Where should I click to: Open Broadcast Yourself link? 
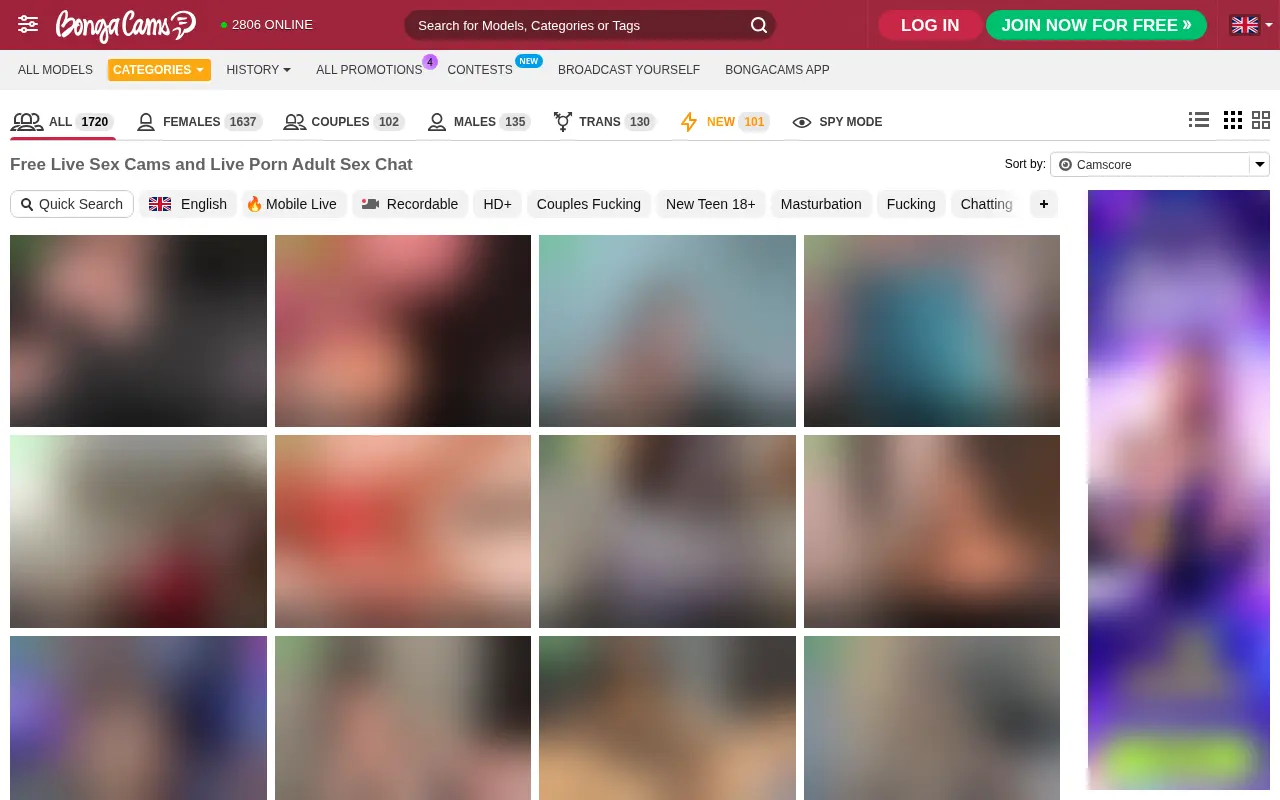pos(629,70)
